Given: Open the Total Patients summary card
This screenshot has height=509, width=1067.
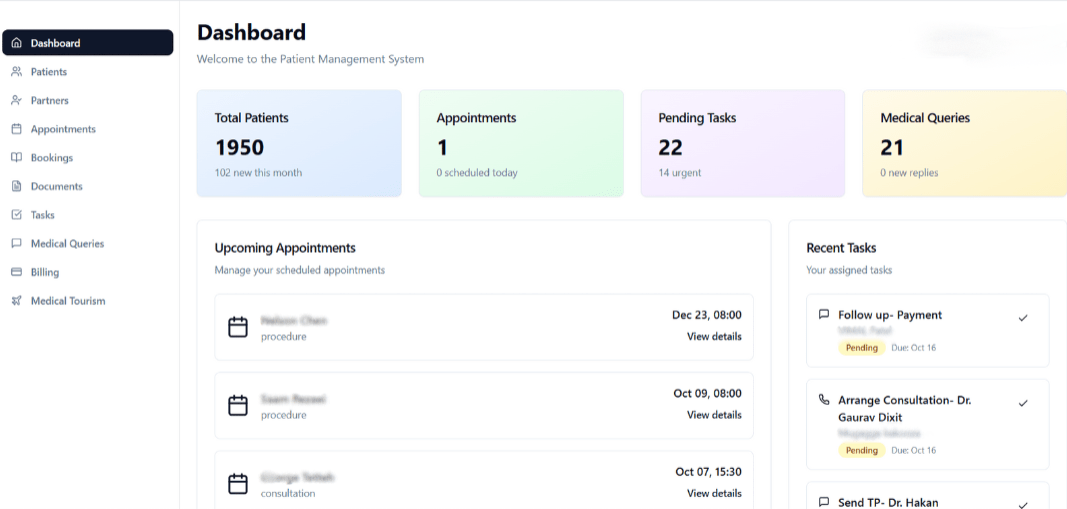Looking at the screenshot, I should pos(299,143).
